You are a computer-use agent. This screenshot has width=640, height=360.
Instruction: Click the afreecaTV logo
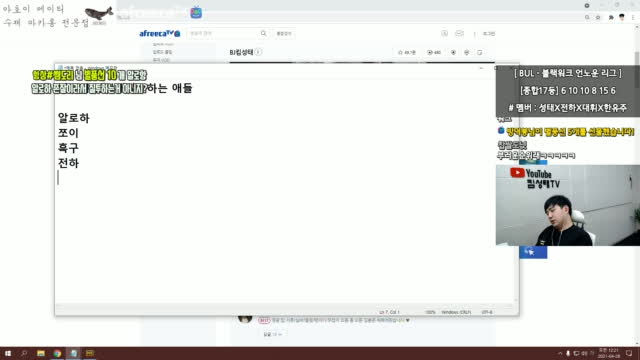pos(160,33)
